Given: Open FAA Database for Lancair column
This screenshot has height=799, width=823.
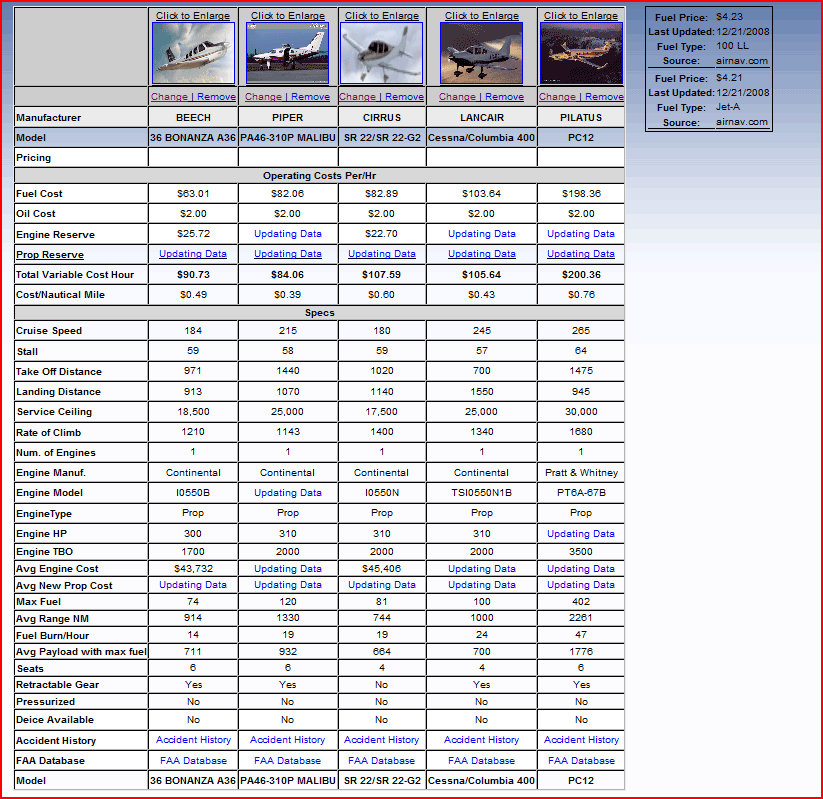Looking at the screenshot, I should (481, 760).
